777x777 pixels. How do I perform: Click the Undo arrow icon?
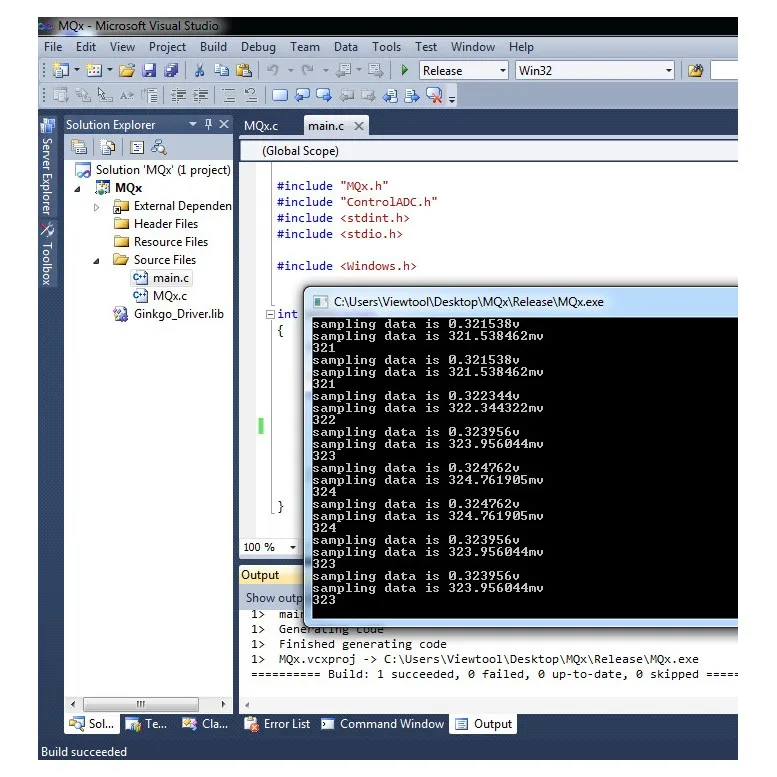point(273,70)
